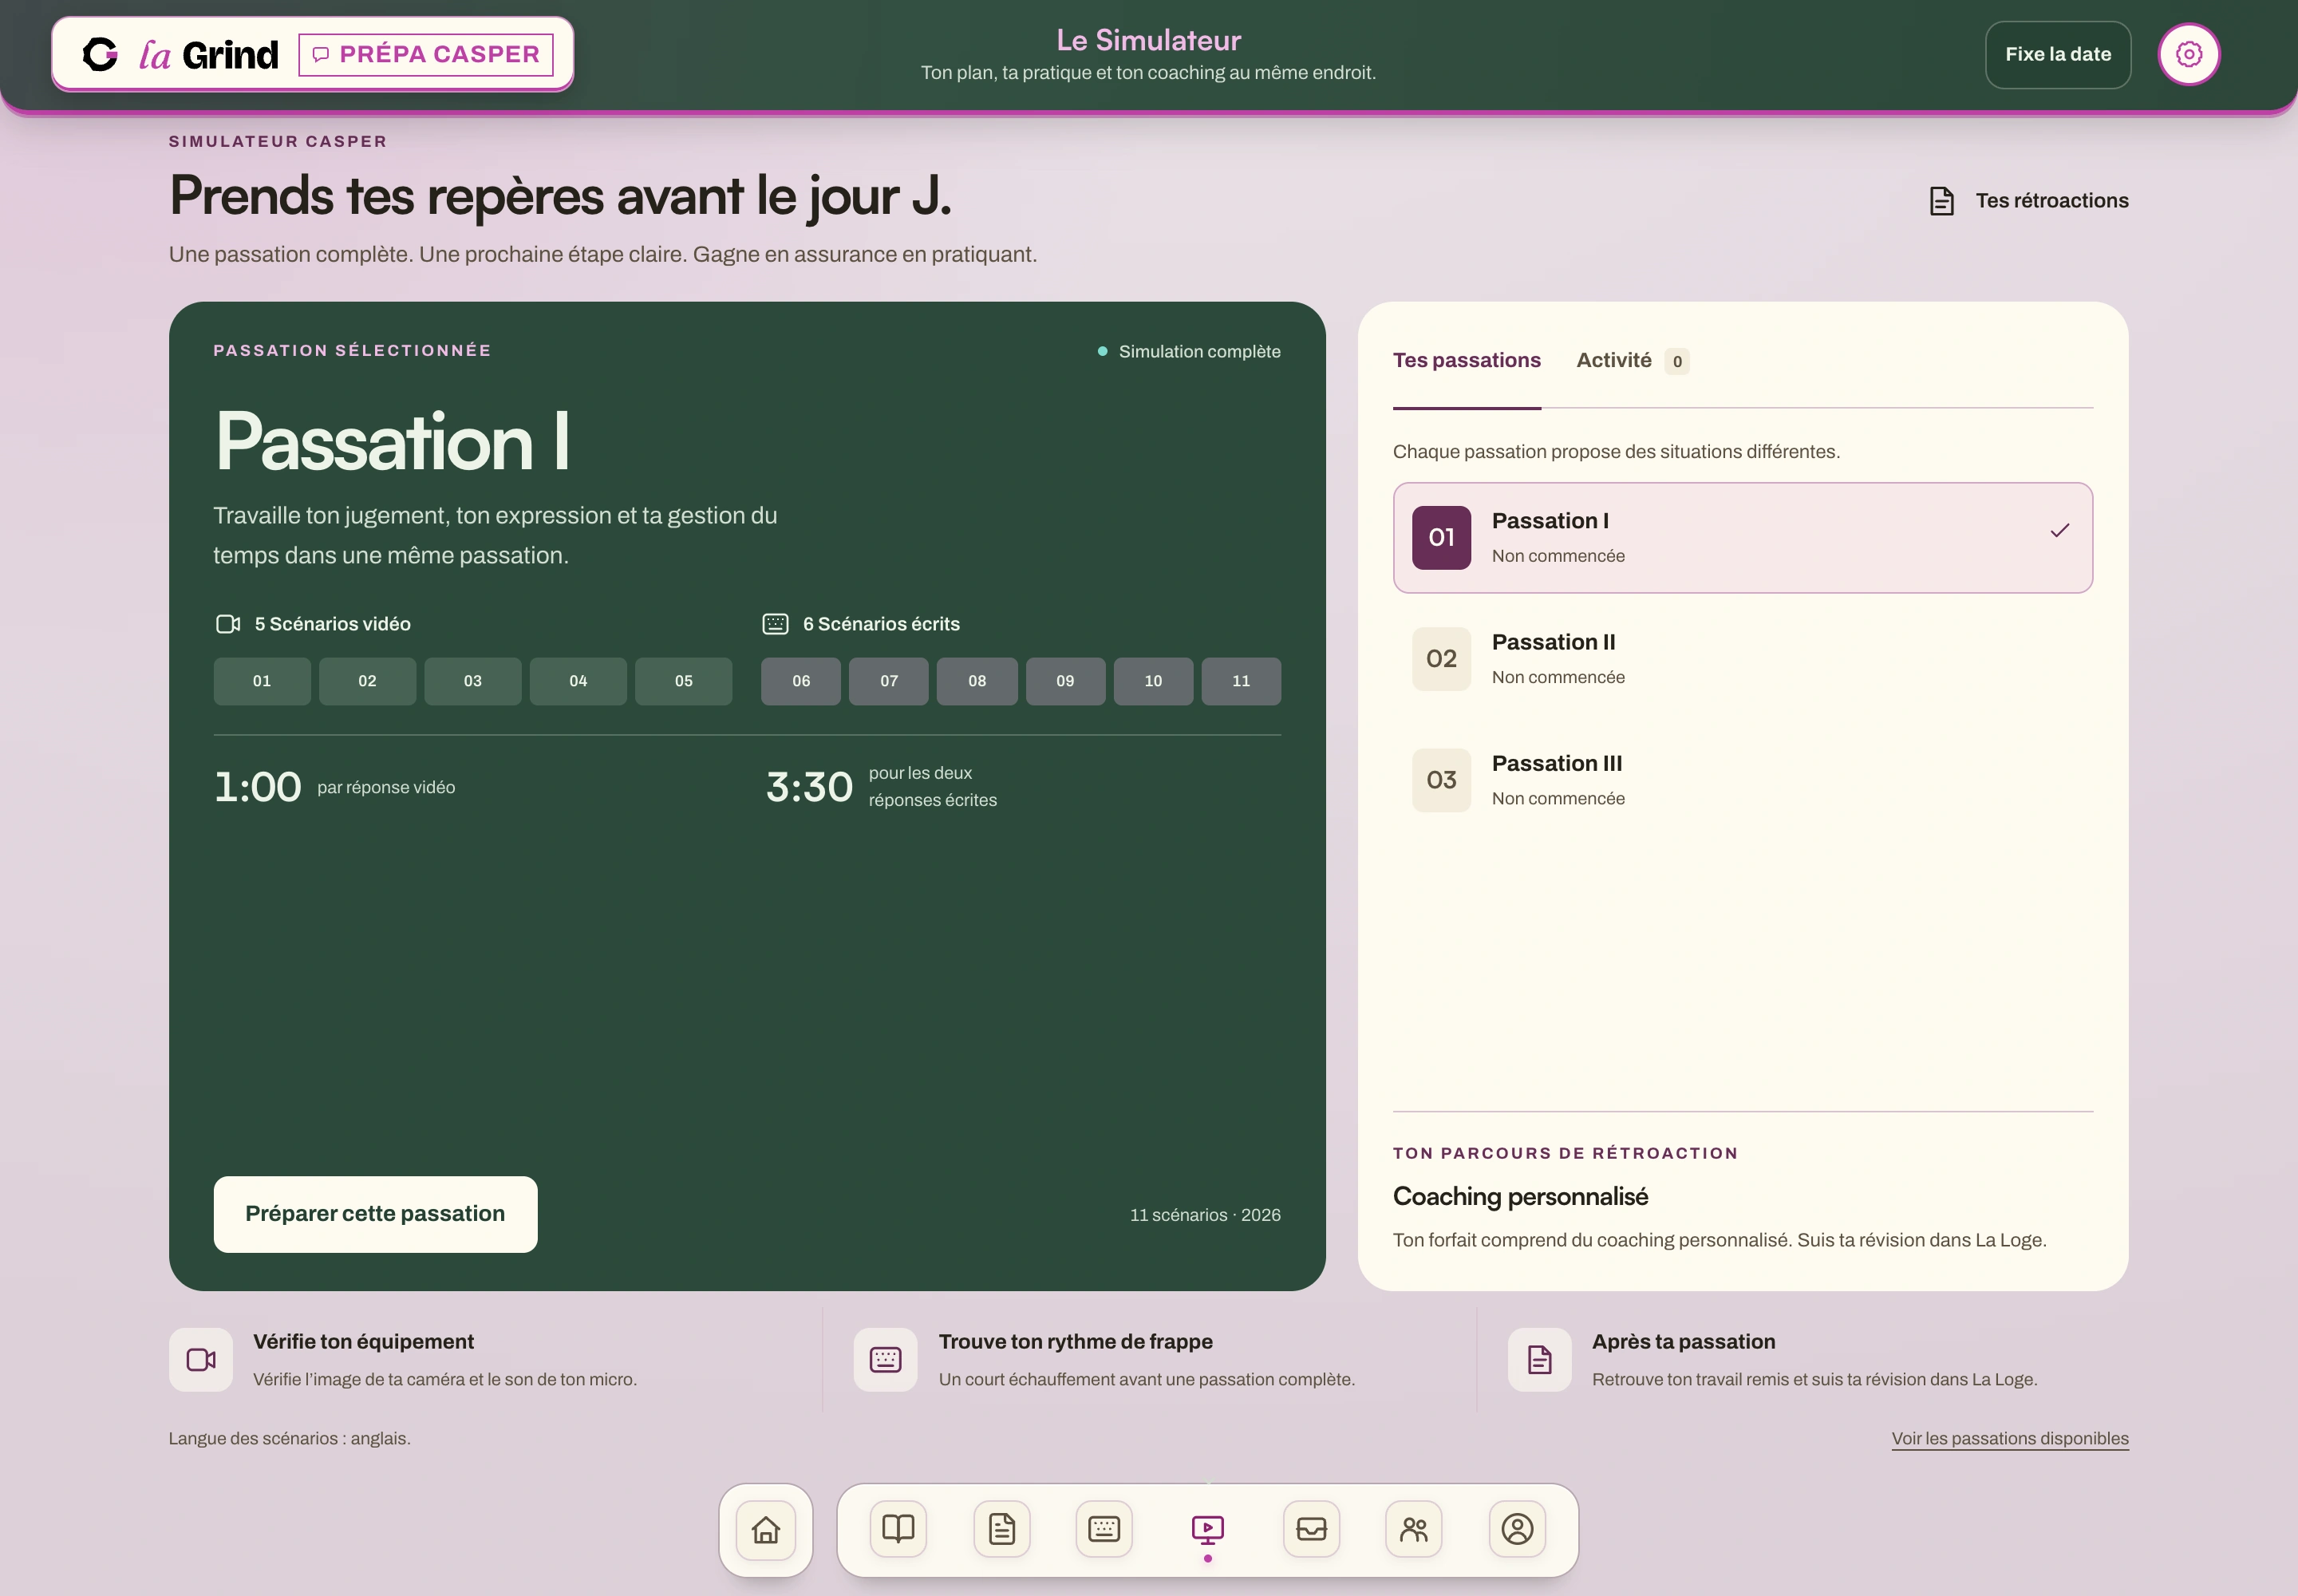The image size is (2298, 1596).
Task: Open the profile avatar icon in dock
Action: [1517, 1529]
